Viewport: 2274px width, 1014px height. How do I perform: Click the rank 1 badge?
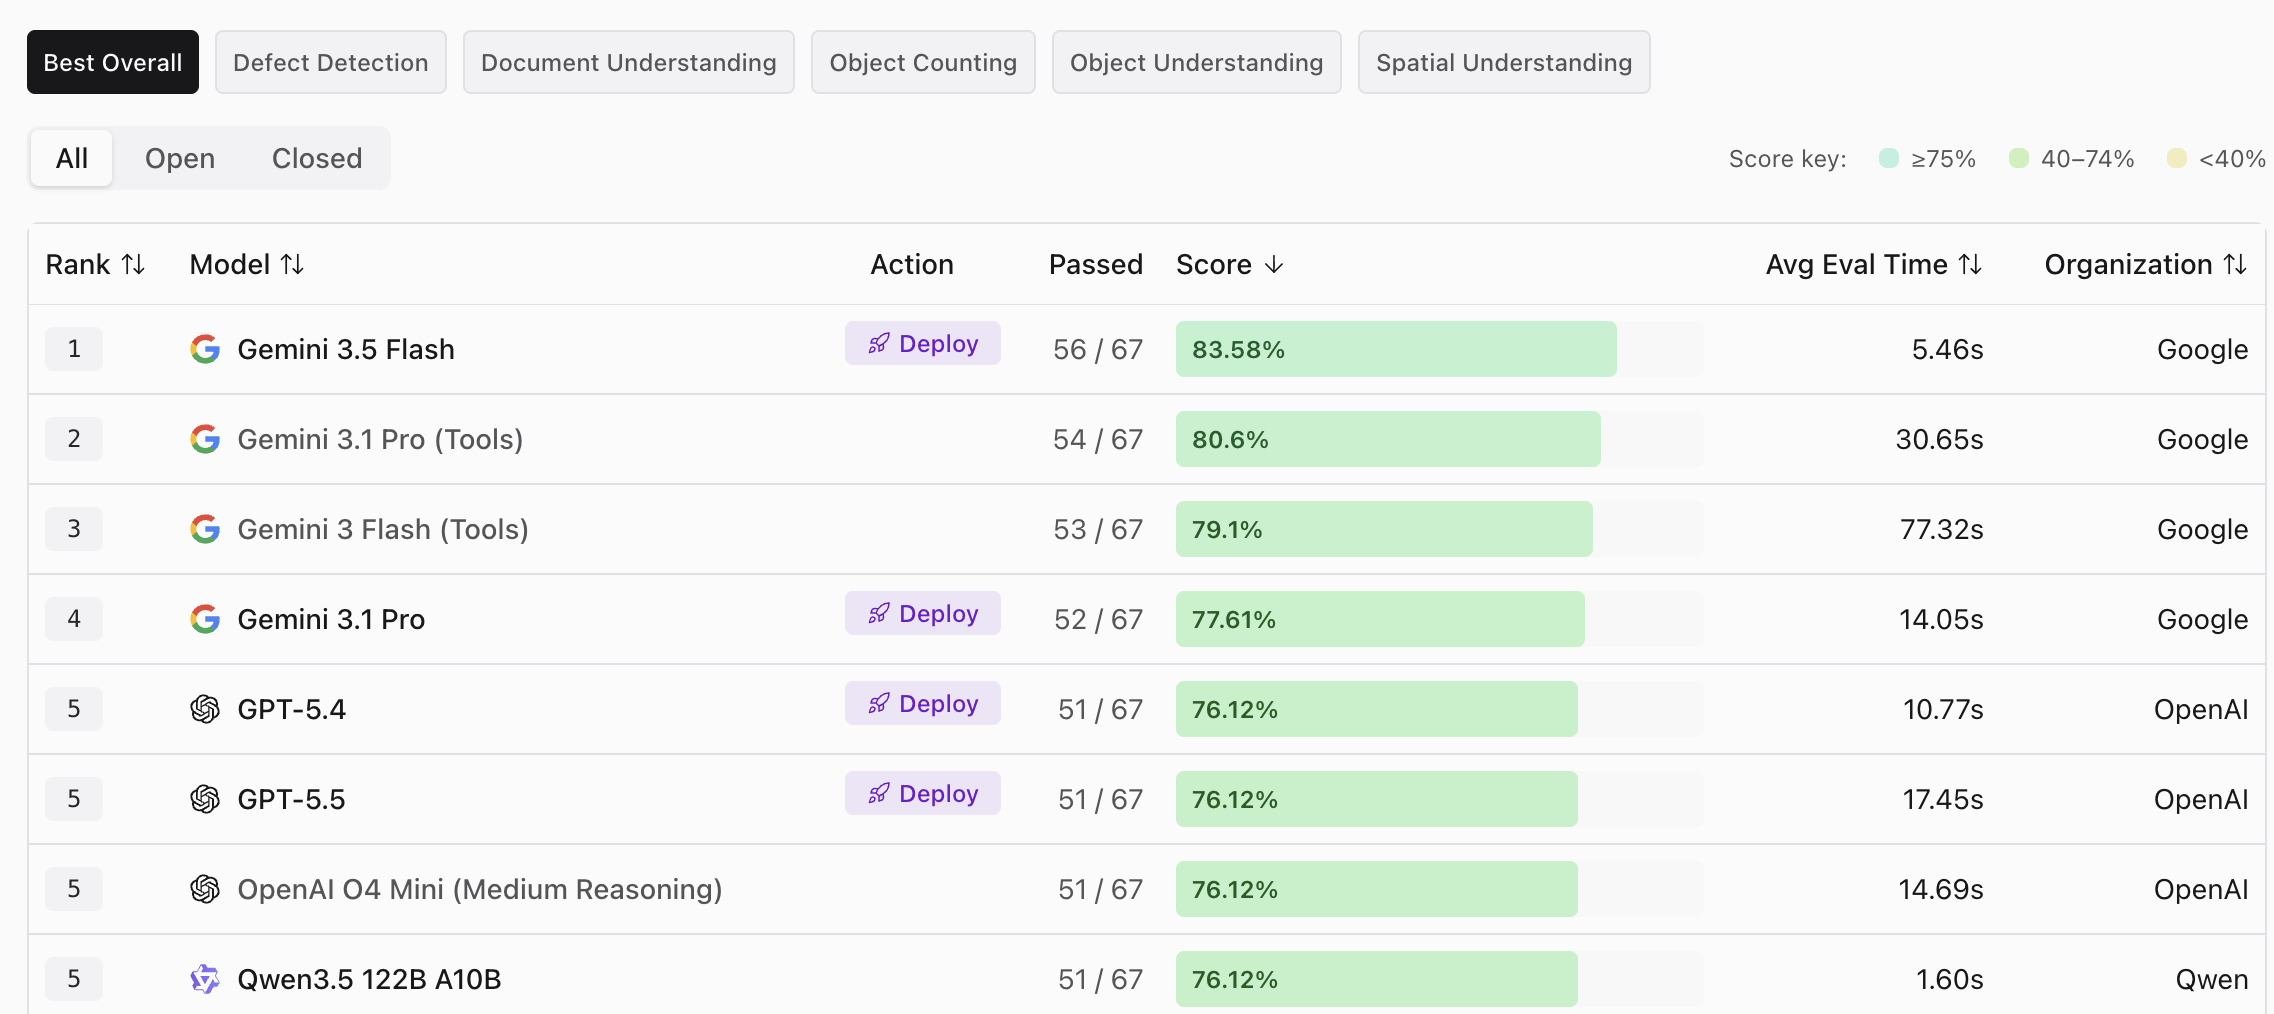pyautogui.click(x=74, y=349)
